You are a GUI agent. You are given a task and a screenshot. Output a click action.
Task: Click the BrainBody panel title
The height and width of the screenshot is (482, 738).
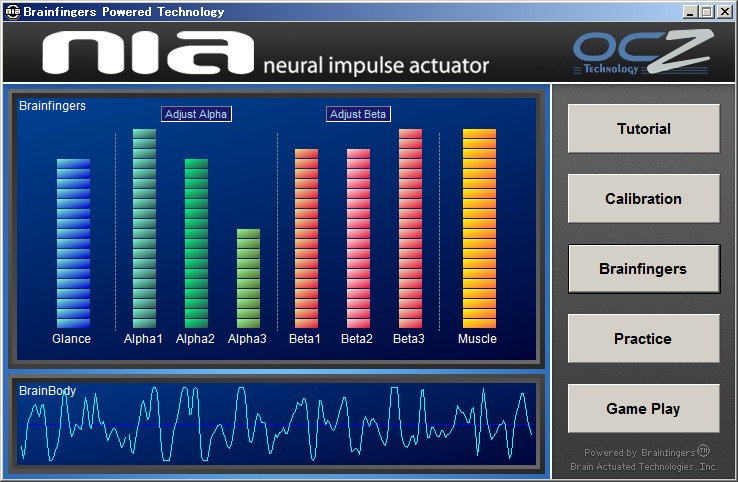tap(48, 391)
